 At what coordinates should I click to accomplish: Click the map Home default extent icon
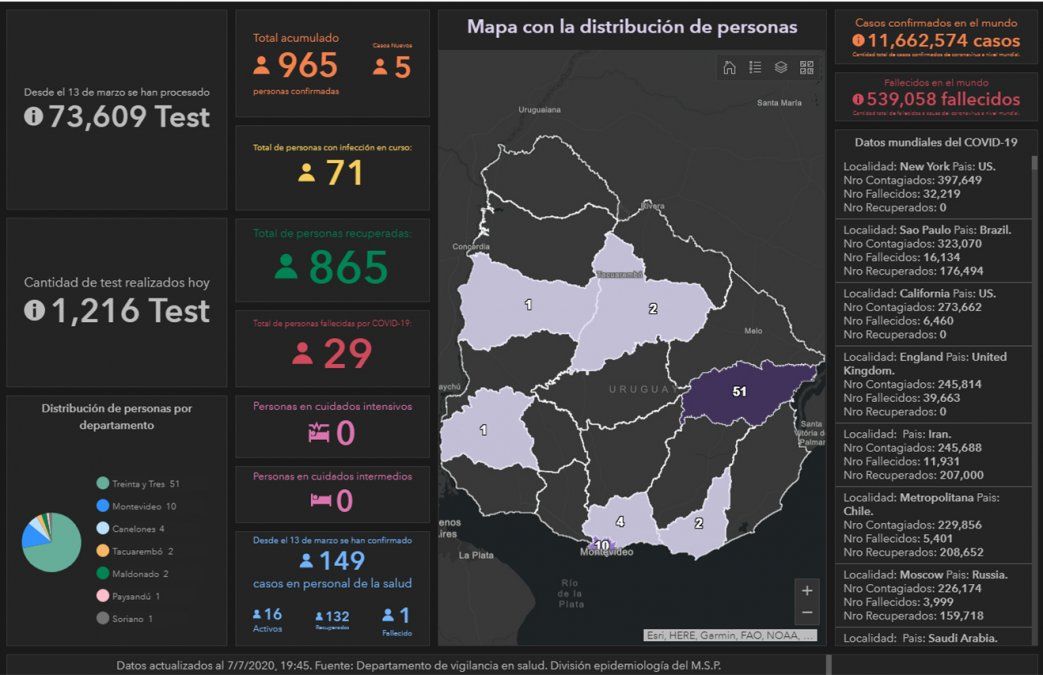729,68
